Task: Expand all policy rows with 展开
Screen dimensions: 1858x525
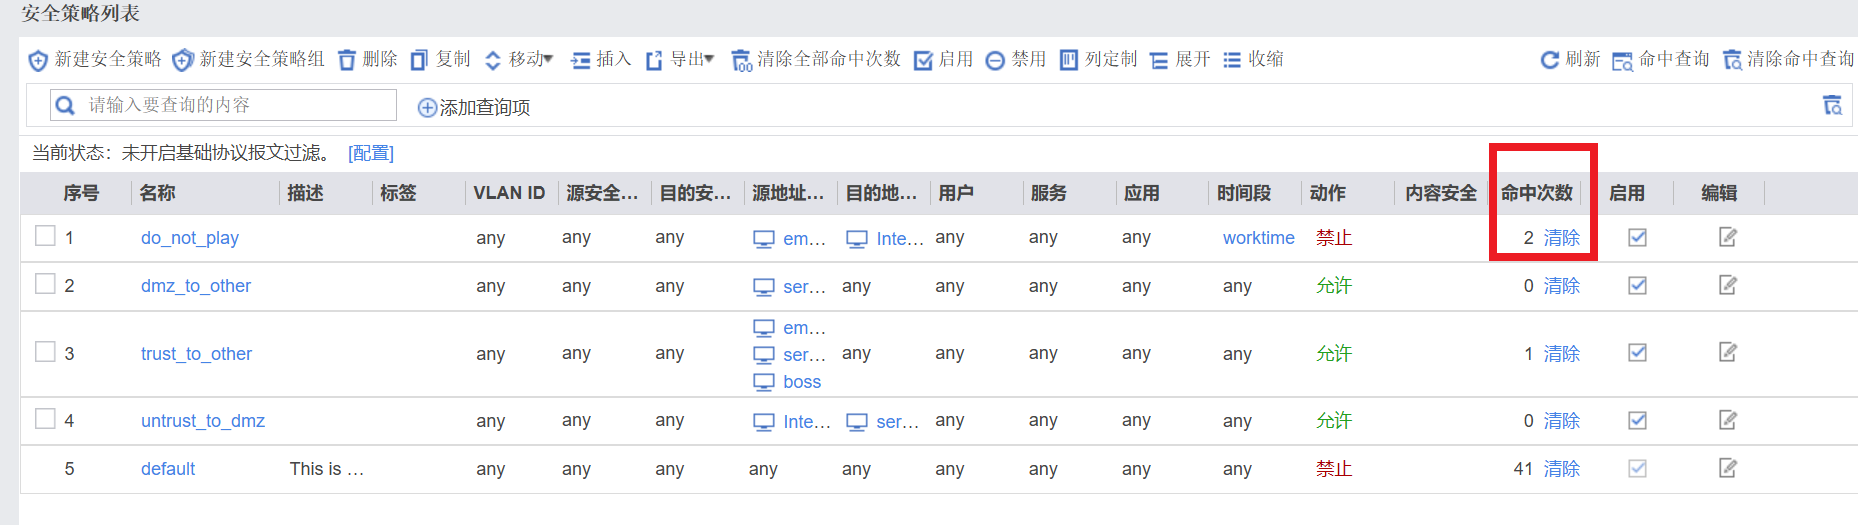Action: [1180, 60]
